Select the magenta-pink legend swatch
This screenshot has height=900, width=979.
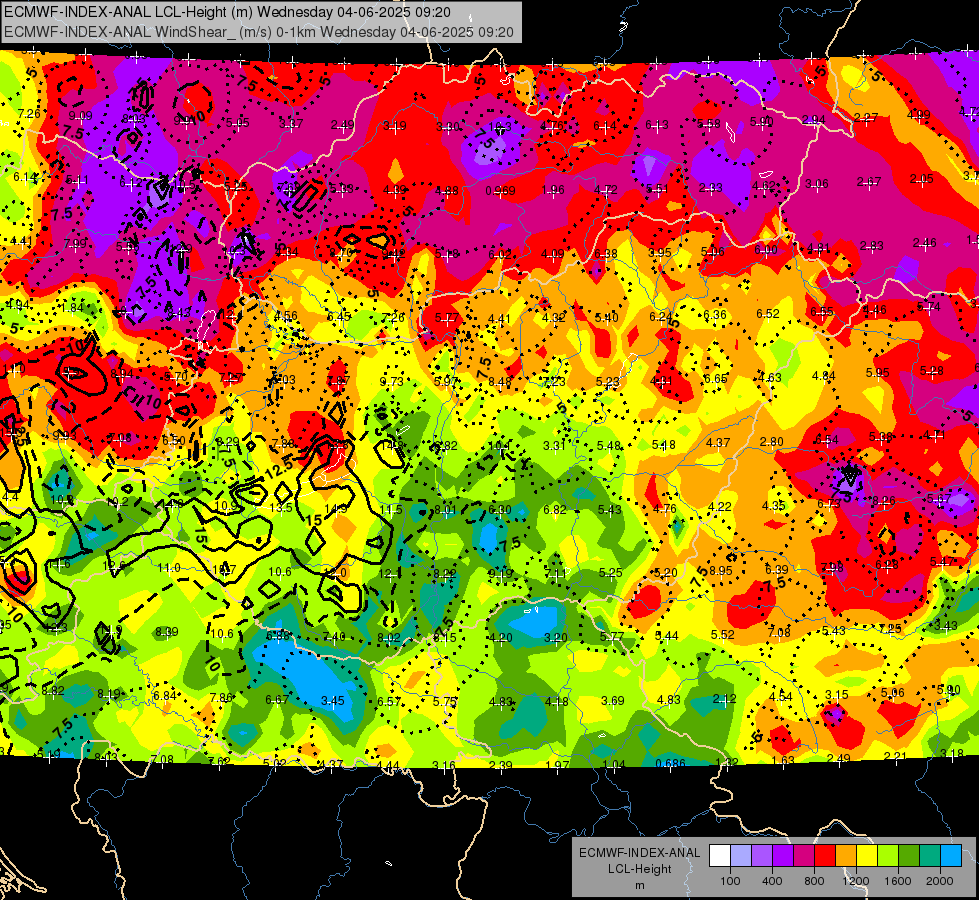[804, 856]
